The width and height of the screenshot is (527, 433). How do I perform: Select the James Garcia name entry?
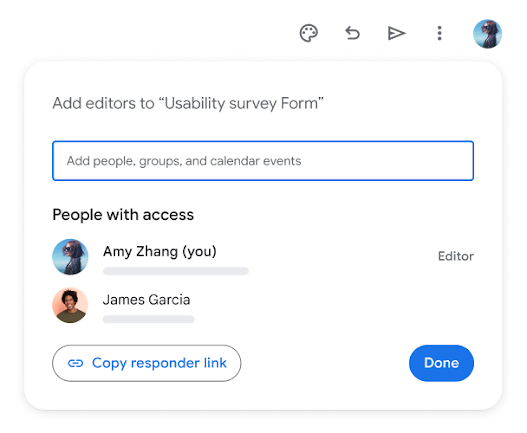(146, 300)
